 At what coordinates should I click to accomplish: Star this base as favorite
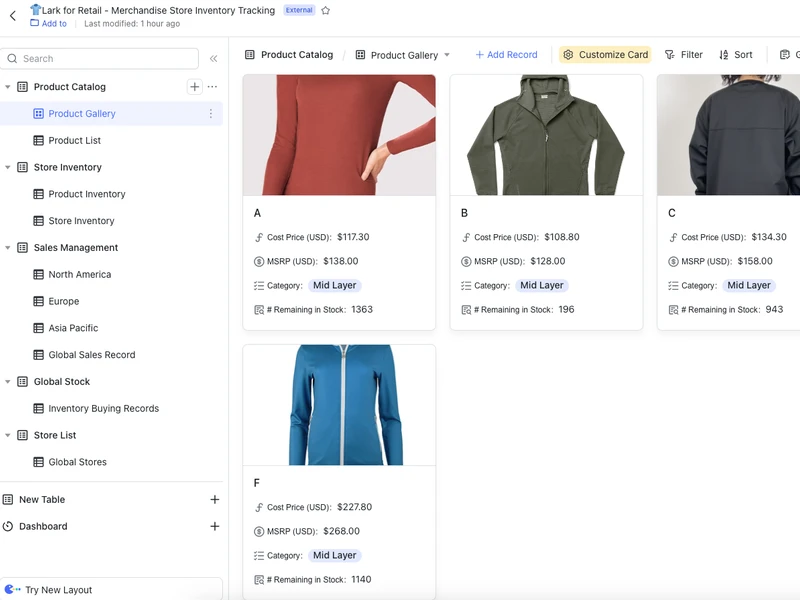pyautogui.click(x=326, y=10)
